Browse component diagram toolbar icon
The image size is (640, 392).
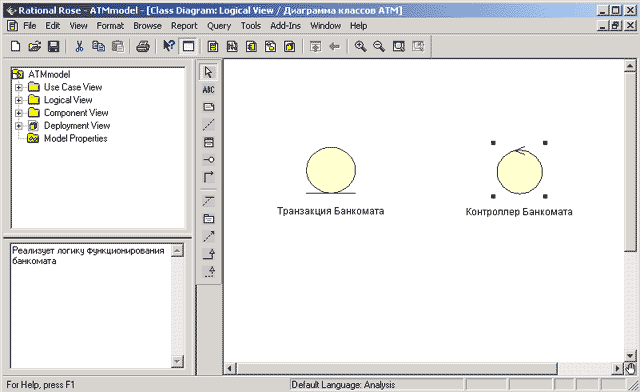tap(251, 46)
